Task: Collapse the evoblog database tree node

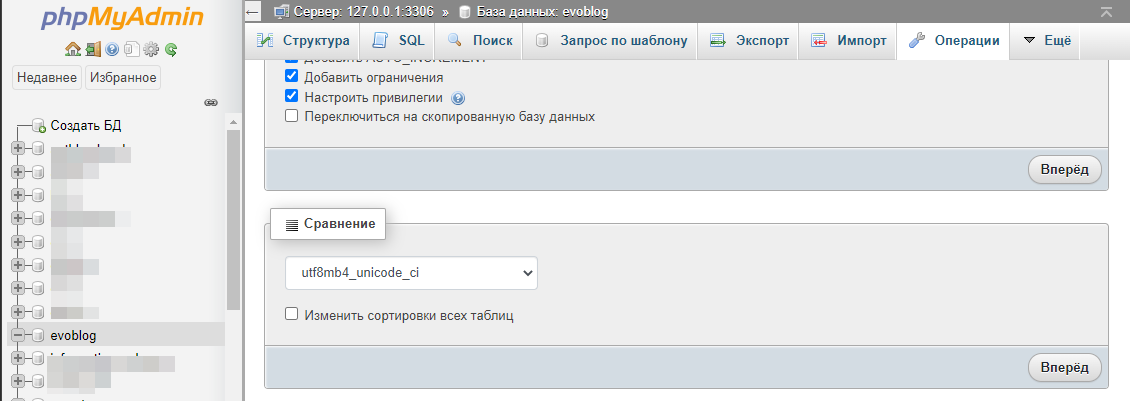Action: click(18, 335)
